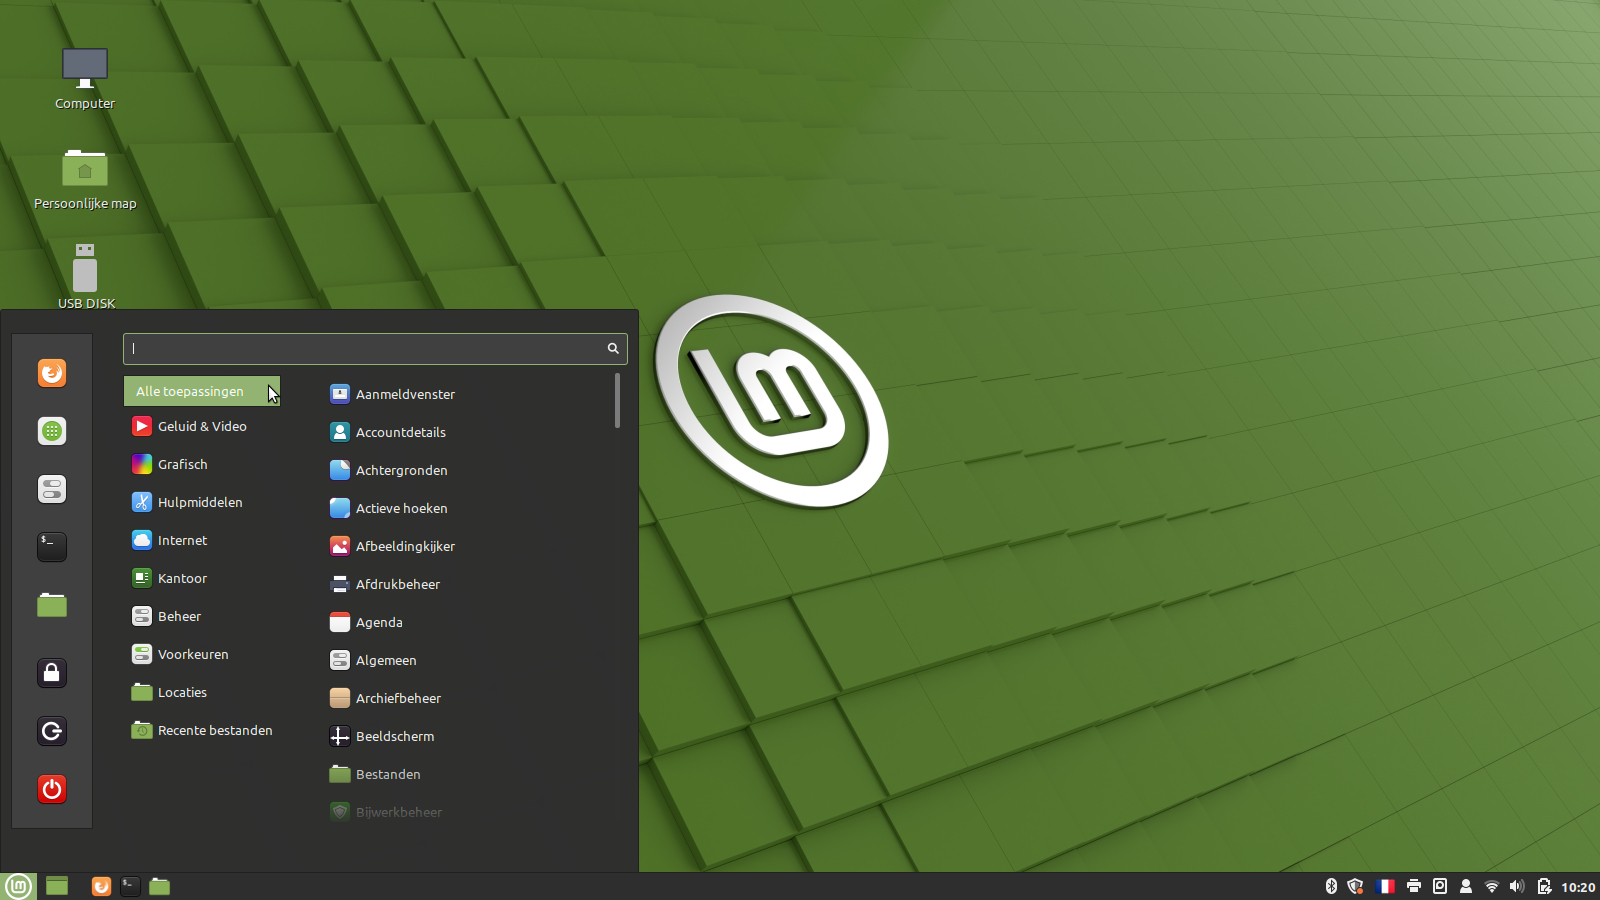Open System Settings from the favorites sidebar
Image resolution: width=1600 pixels, height=900 pixels.
pos(52,489)
